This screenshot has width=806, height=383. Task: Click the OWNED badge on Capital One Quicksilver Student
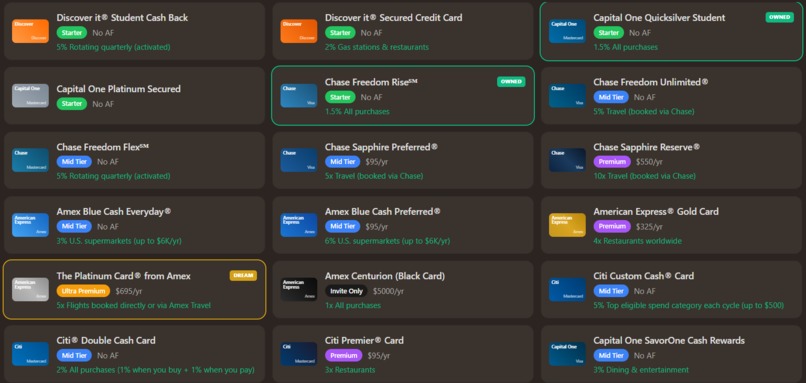[779, 17]
